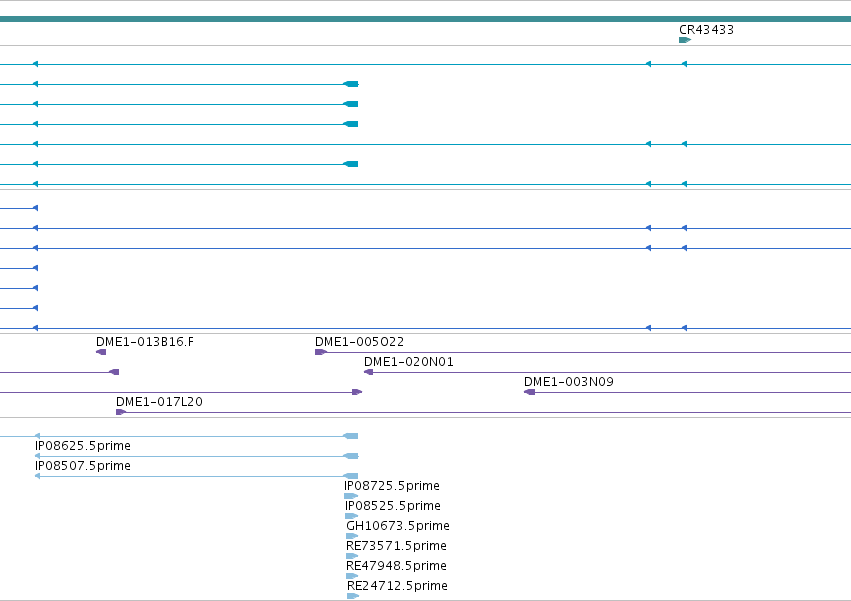Select the purple end glyph under DME1-003N09
The width and height of the screenshot is (851, 601).
[x=530, y=393]
